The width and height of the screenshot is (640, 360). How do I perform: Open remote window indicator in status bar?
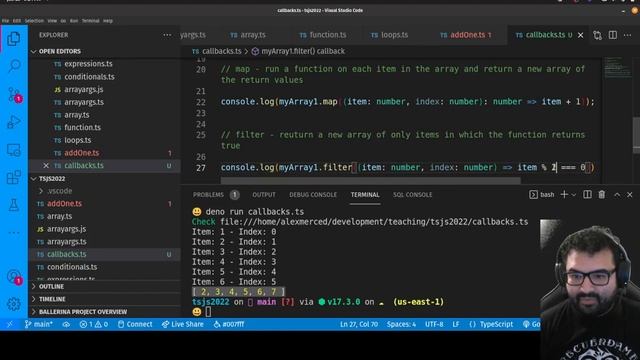coord(10,324)
